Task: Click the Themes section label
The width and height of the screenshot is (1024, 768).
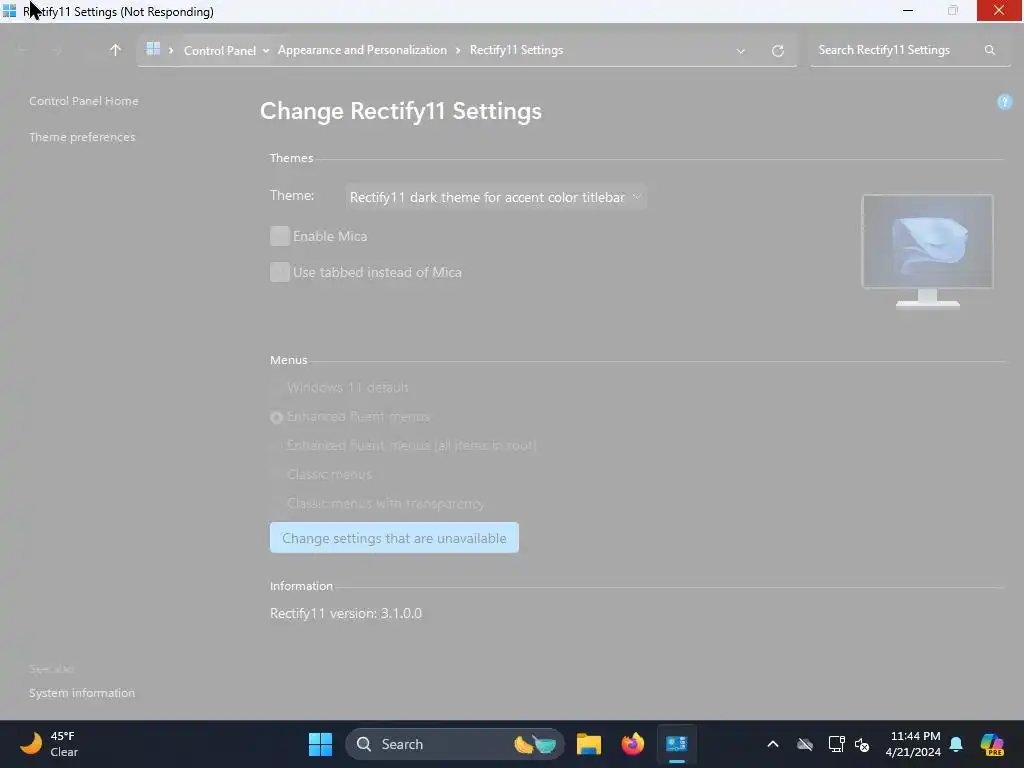Action: pyautogui.click(x=292, y=158)
